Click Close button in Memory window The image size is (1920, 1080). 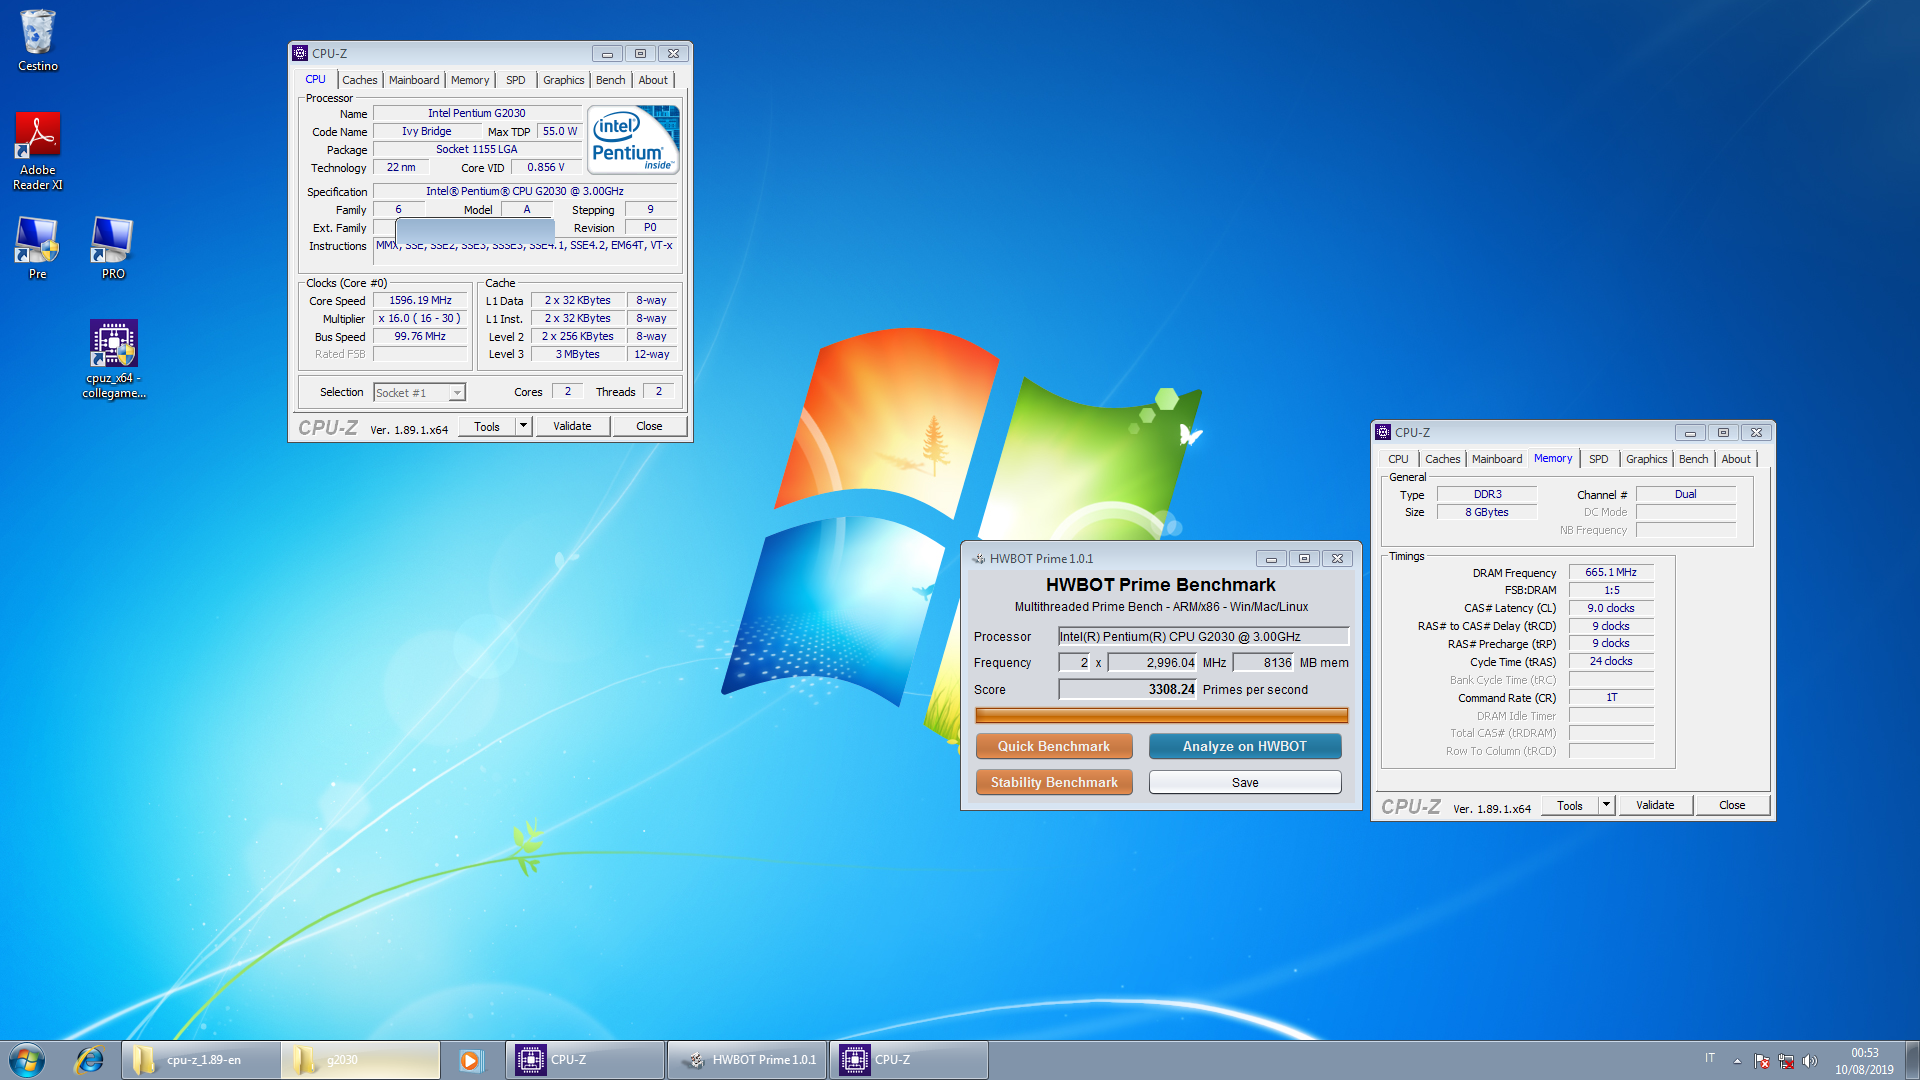pos(1732,805)
